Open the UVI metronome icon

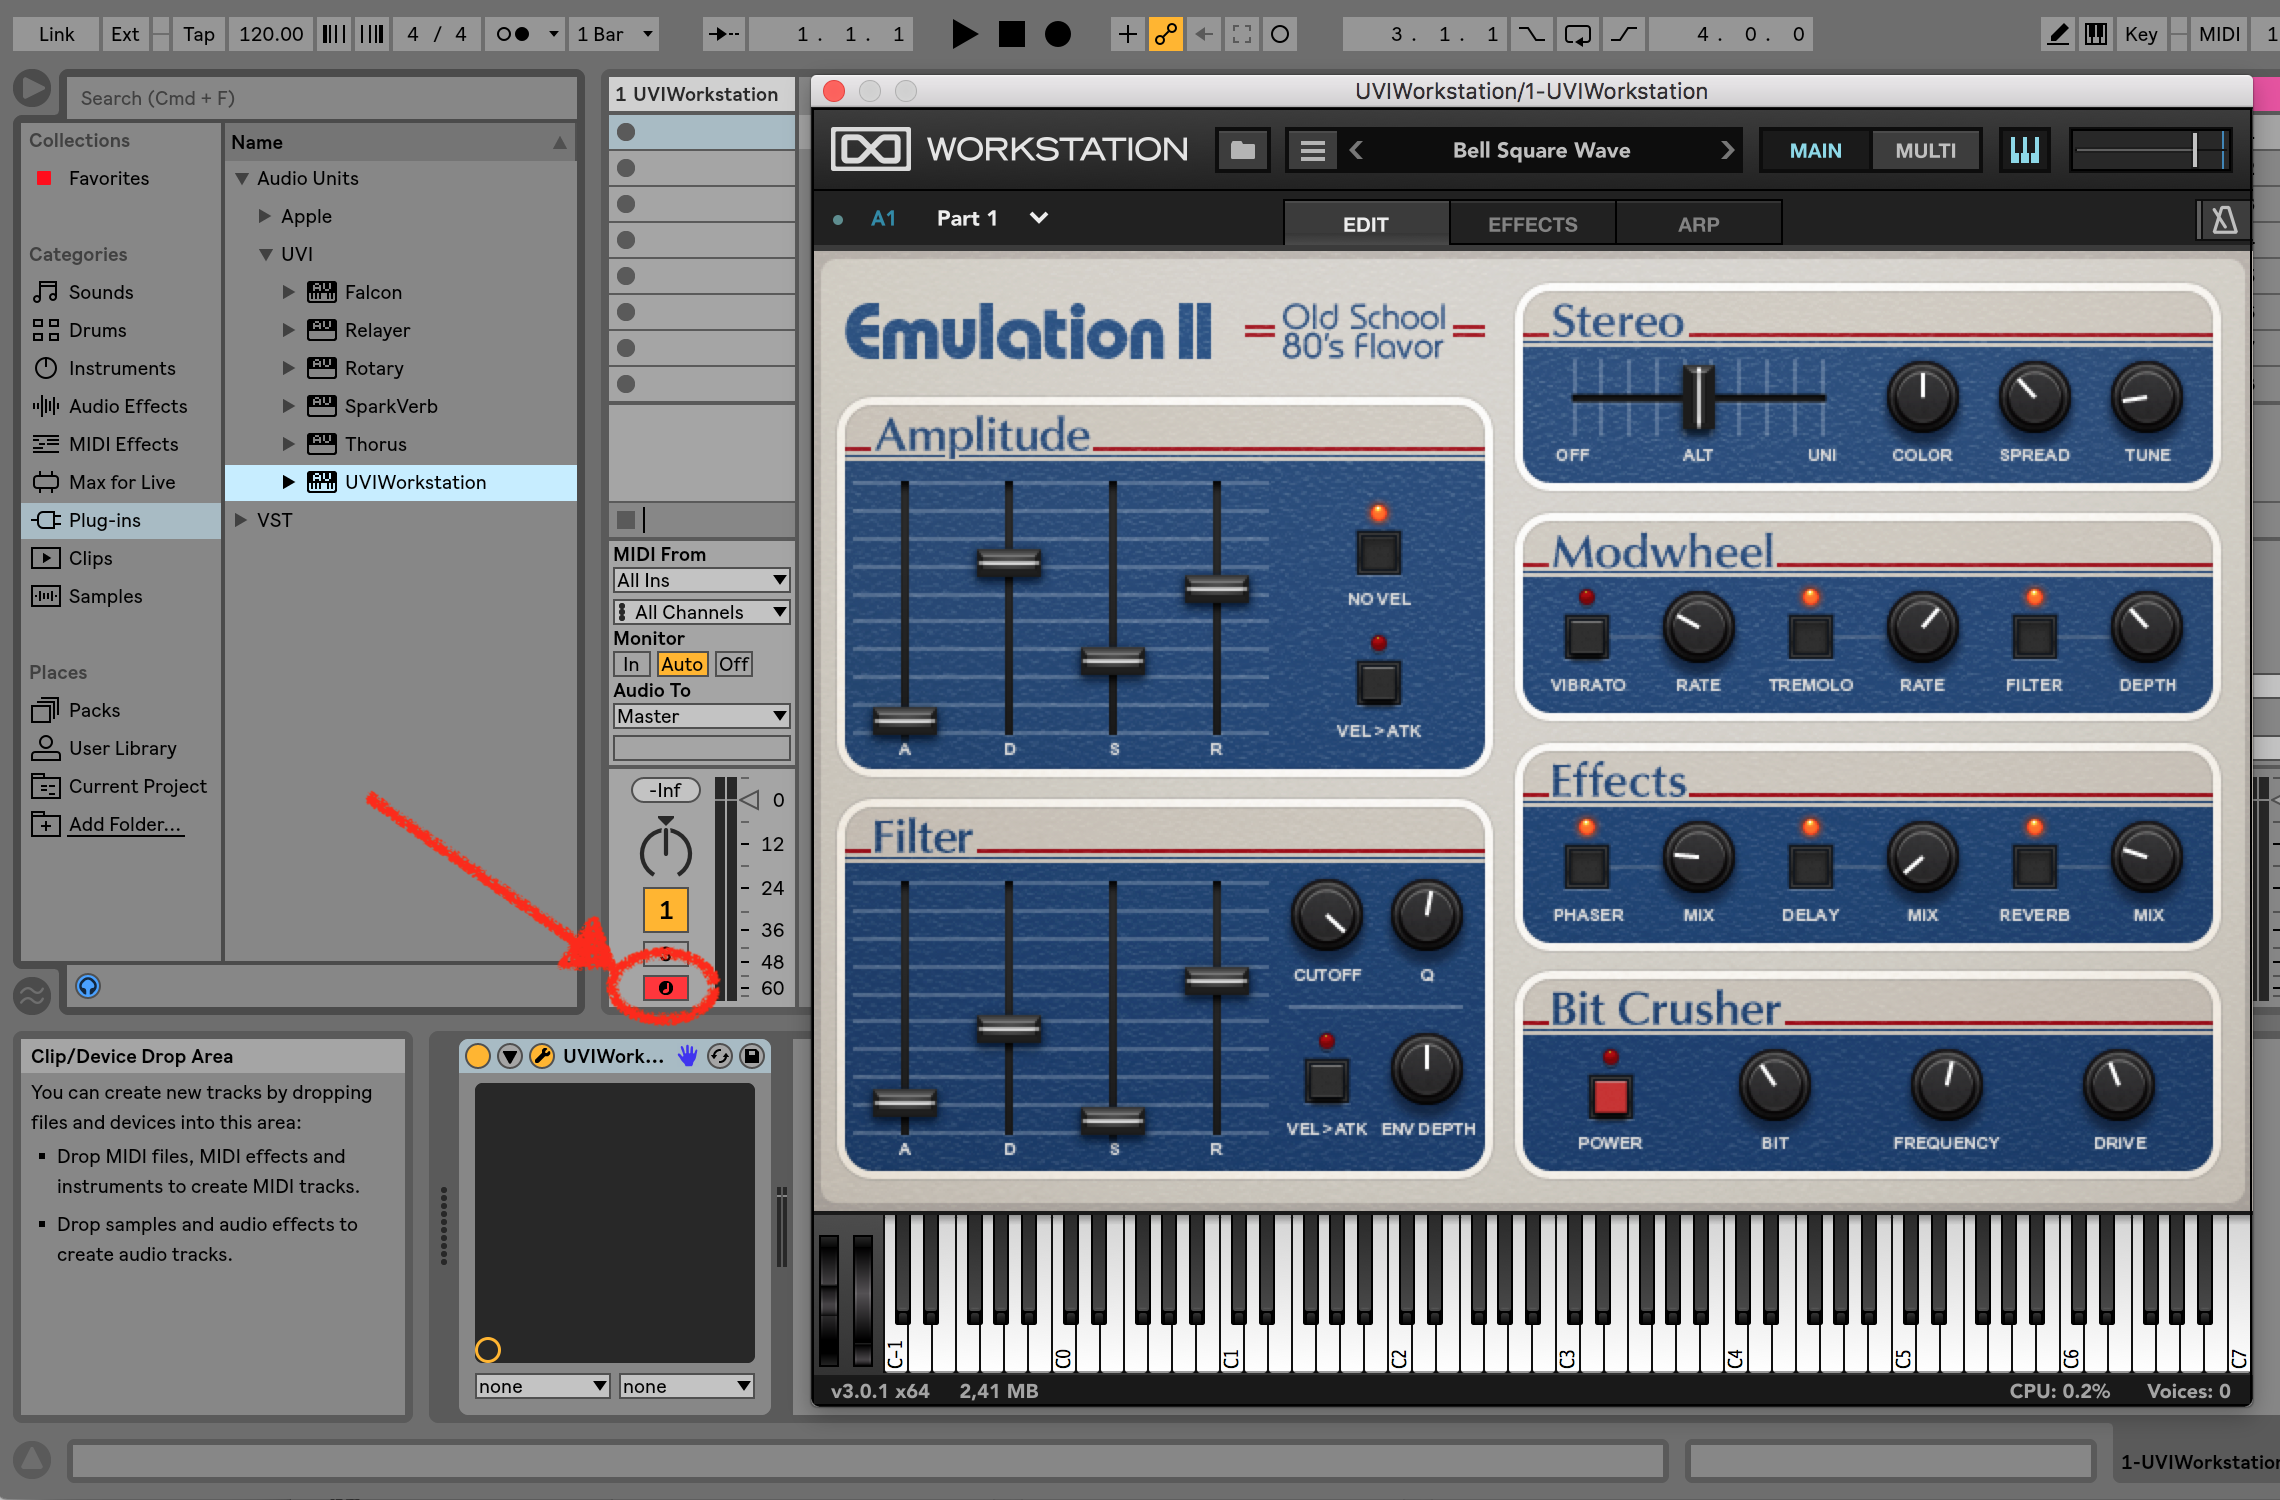pyautogui.click(x=2223, y=220)
